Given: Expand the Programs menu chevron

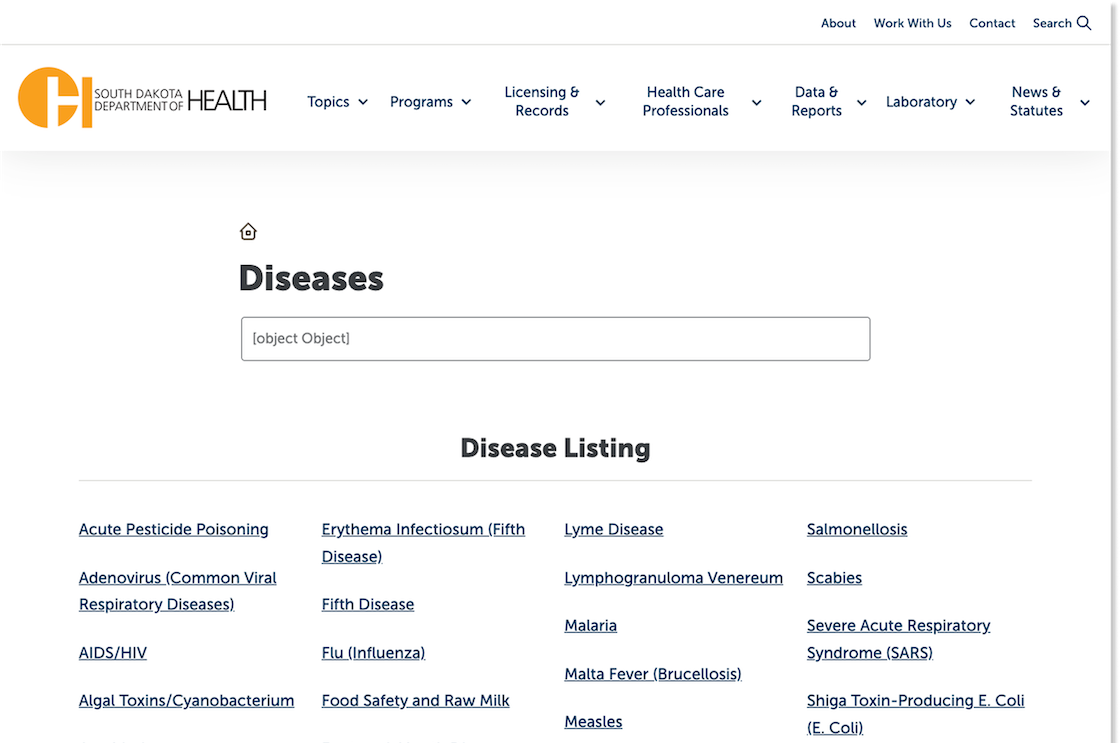Looking at the screenshot, I should click(x=466, y=102).
